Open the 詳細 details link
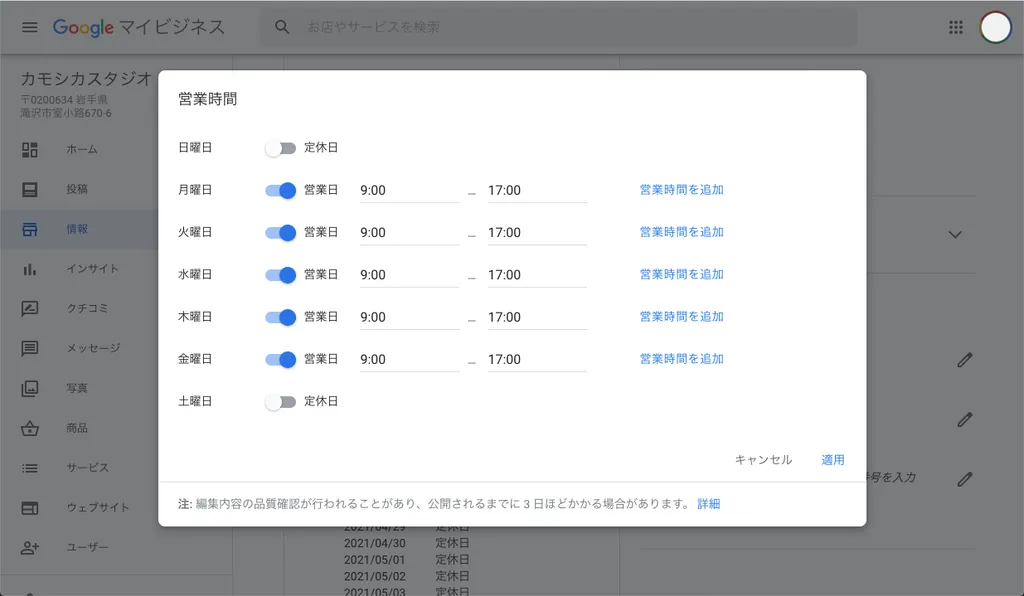The height and width of the screenshot is (596, 1024). (x=709, y=504)
